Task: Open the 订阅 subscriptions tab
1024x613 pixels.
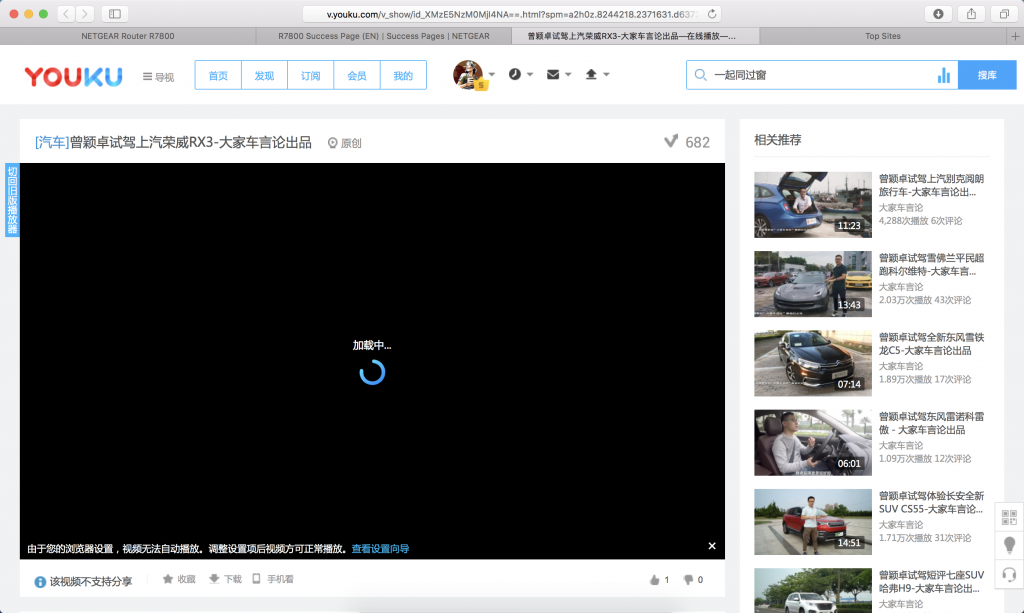Action: [x=310, y=75]
